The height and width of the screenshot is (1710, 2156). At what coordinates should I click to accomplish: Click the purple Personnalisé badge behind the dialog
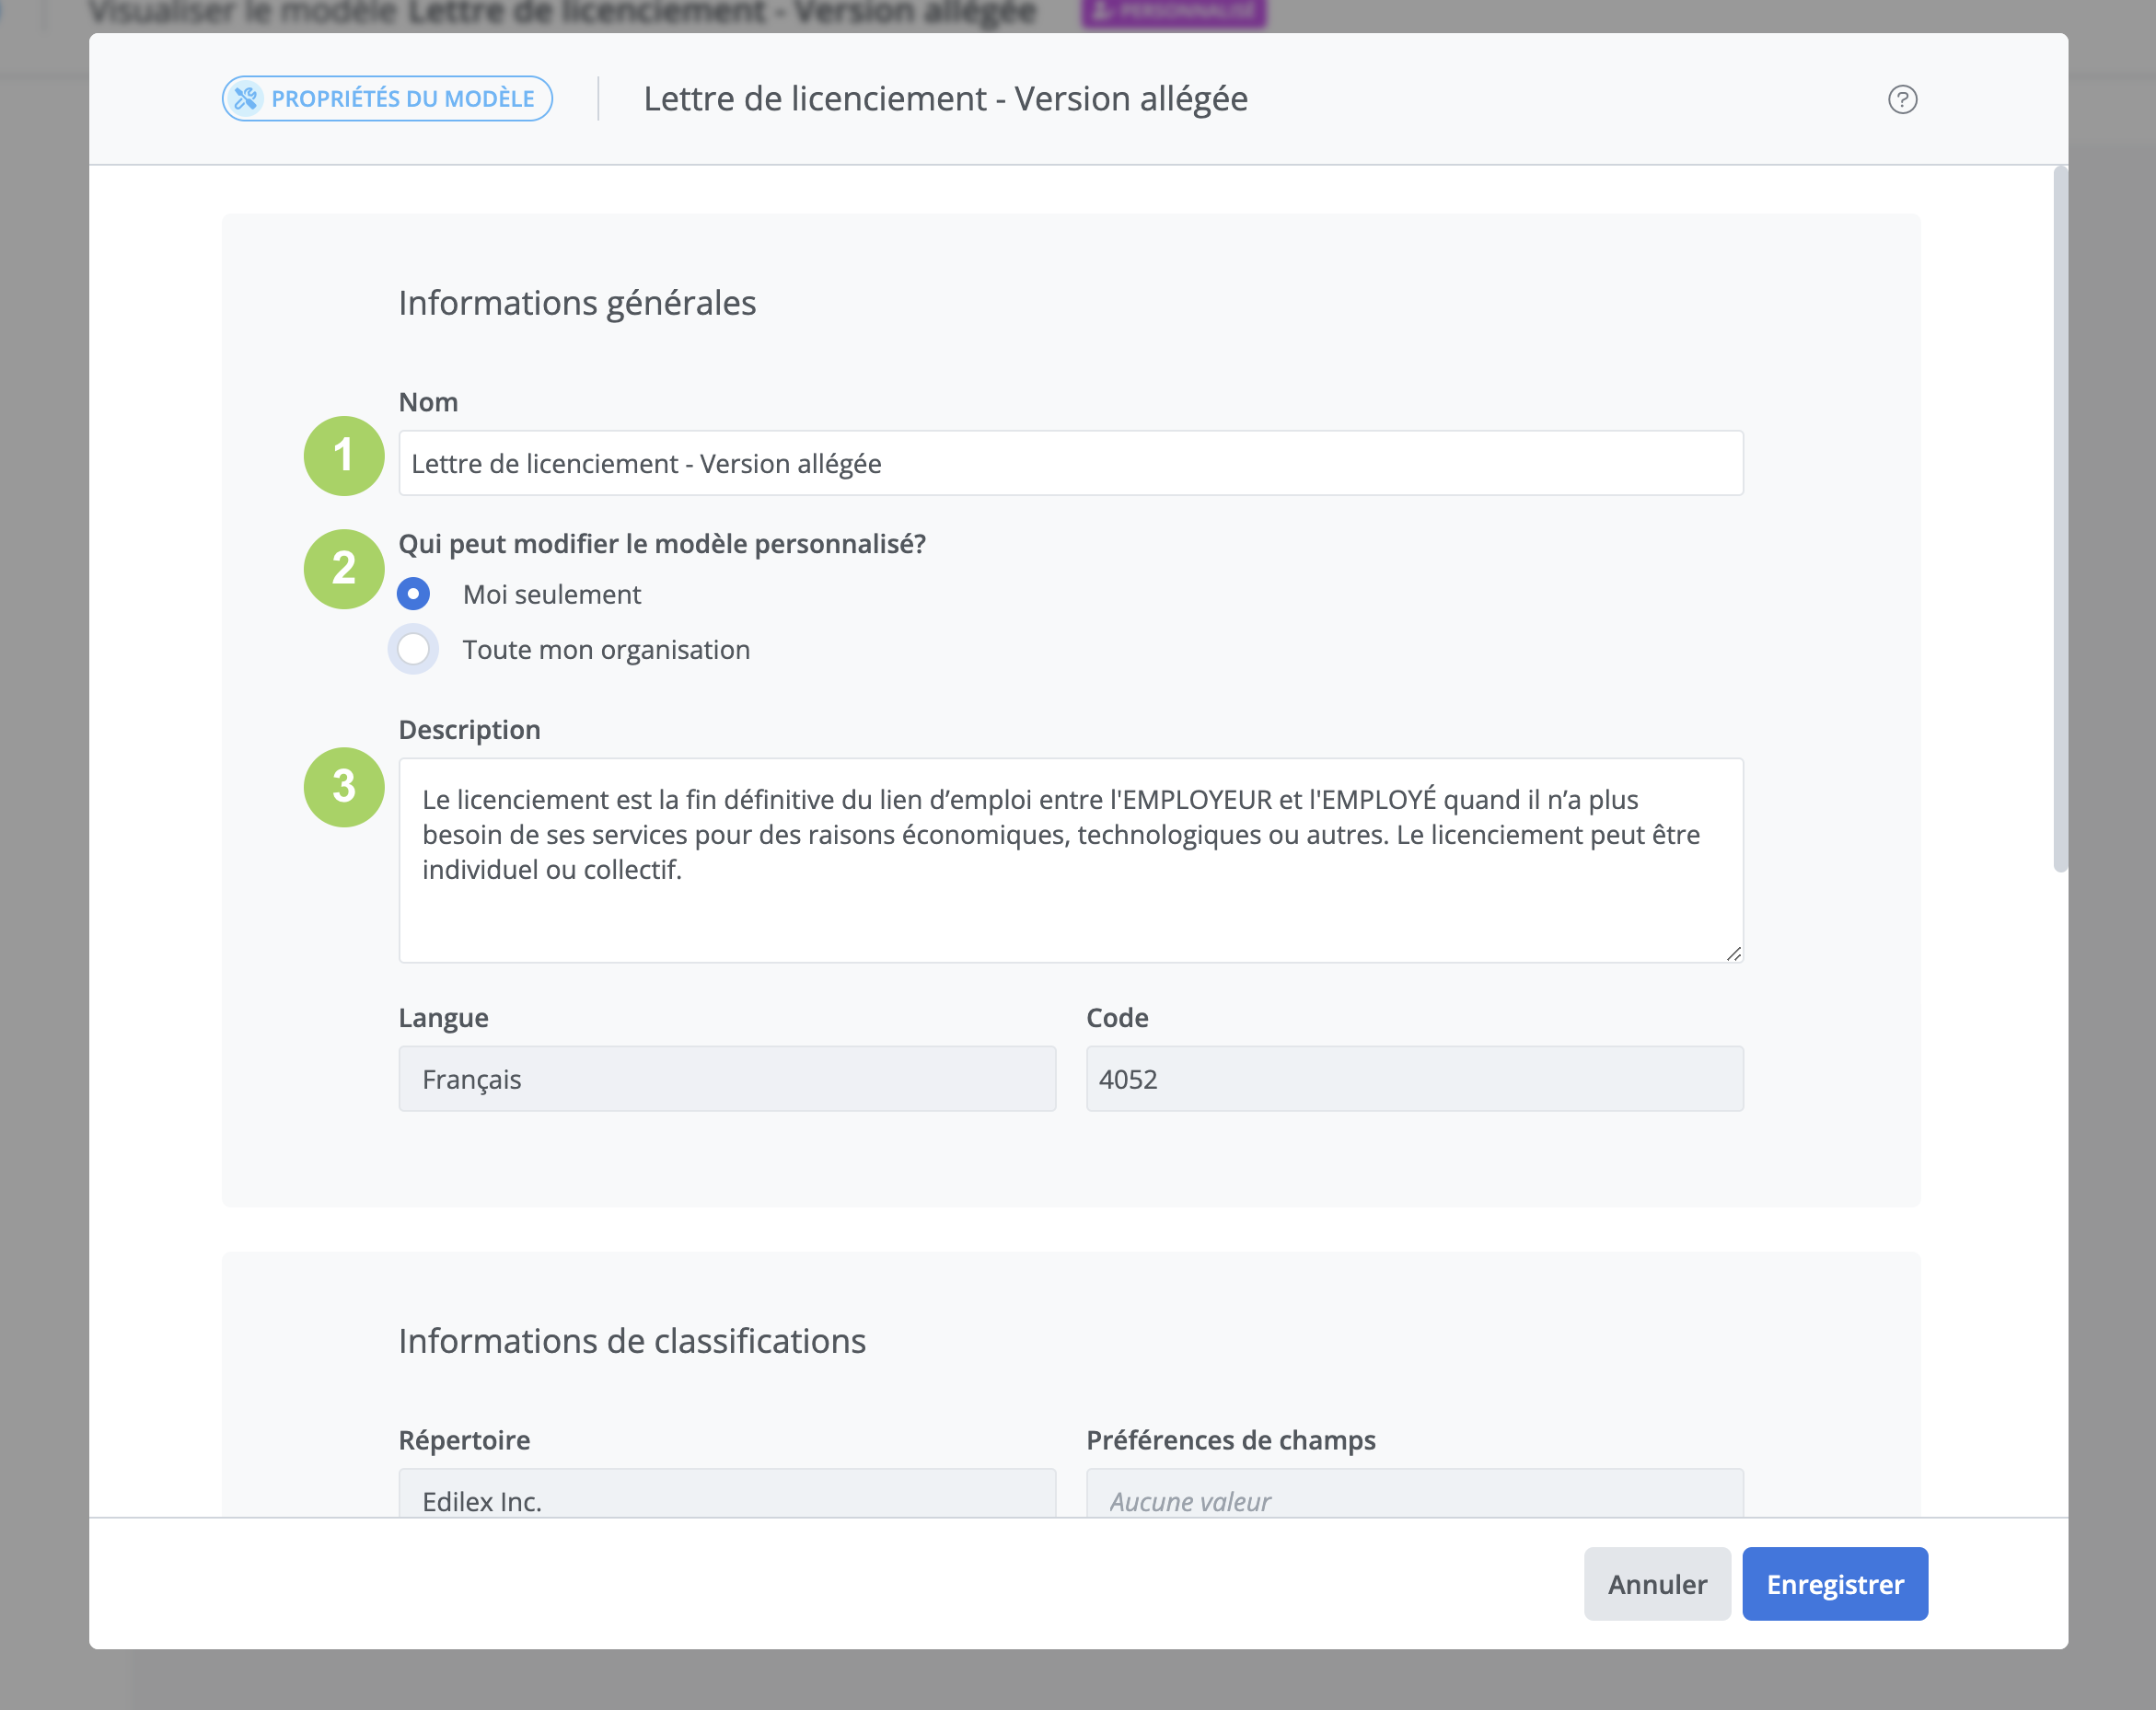point(1173,12)
